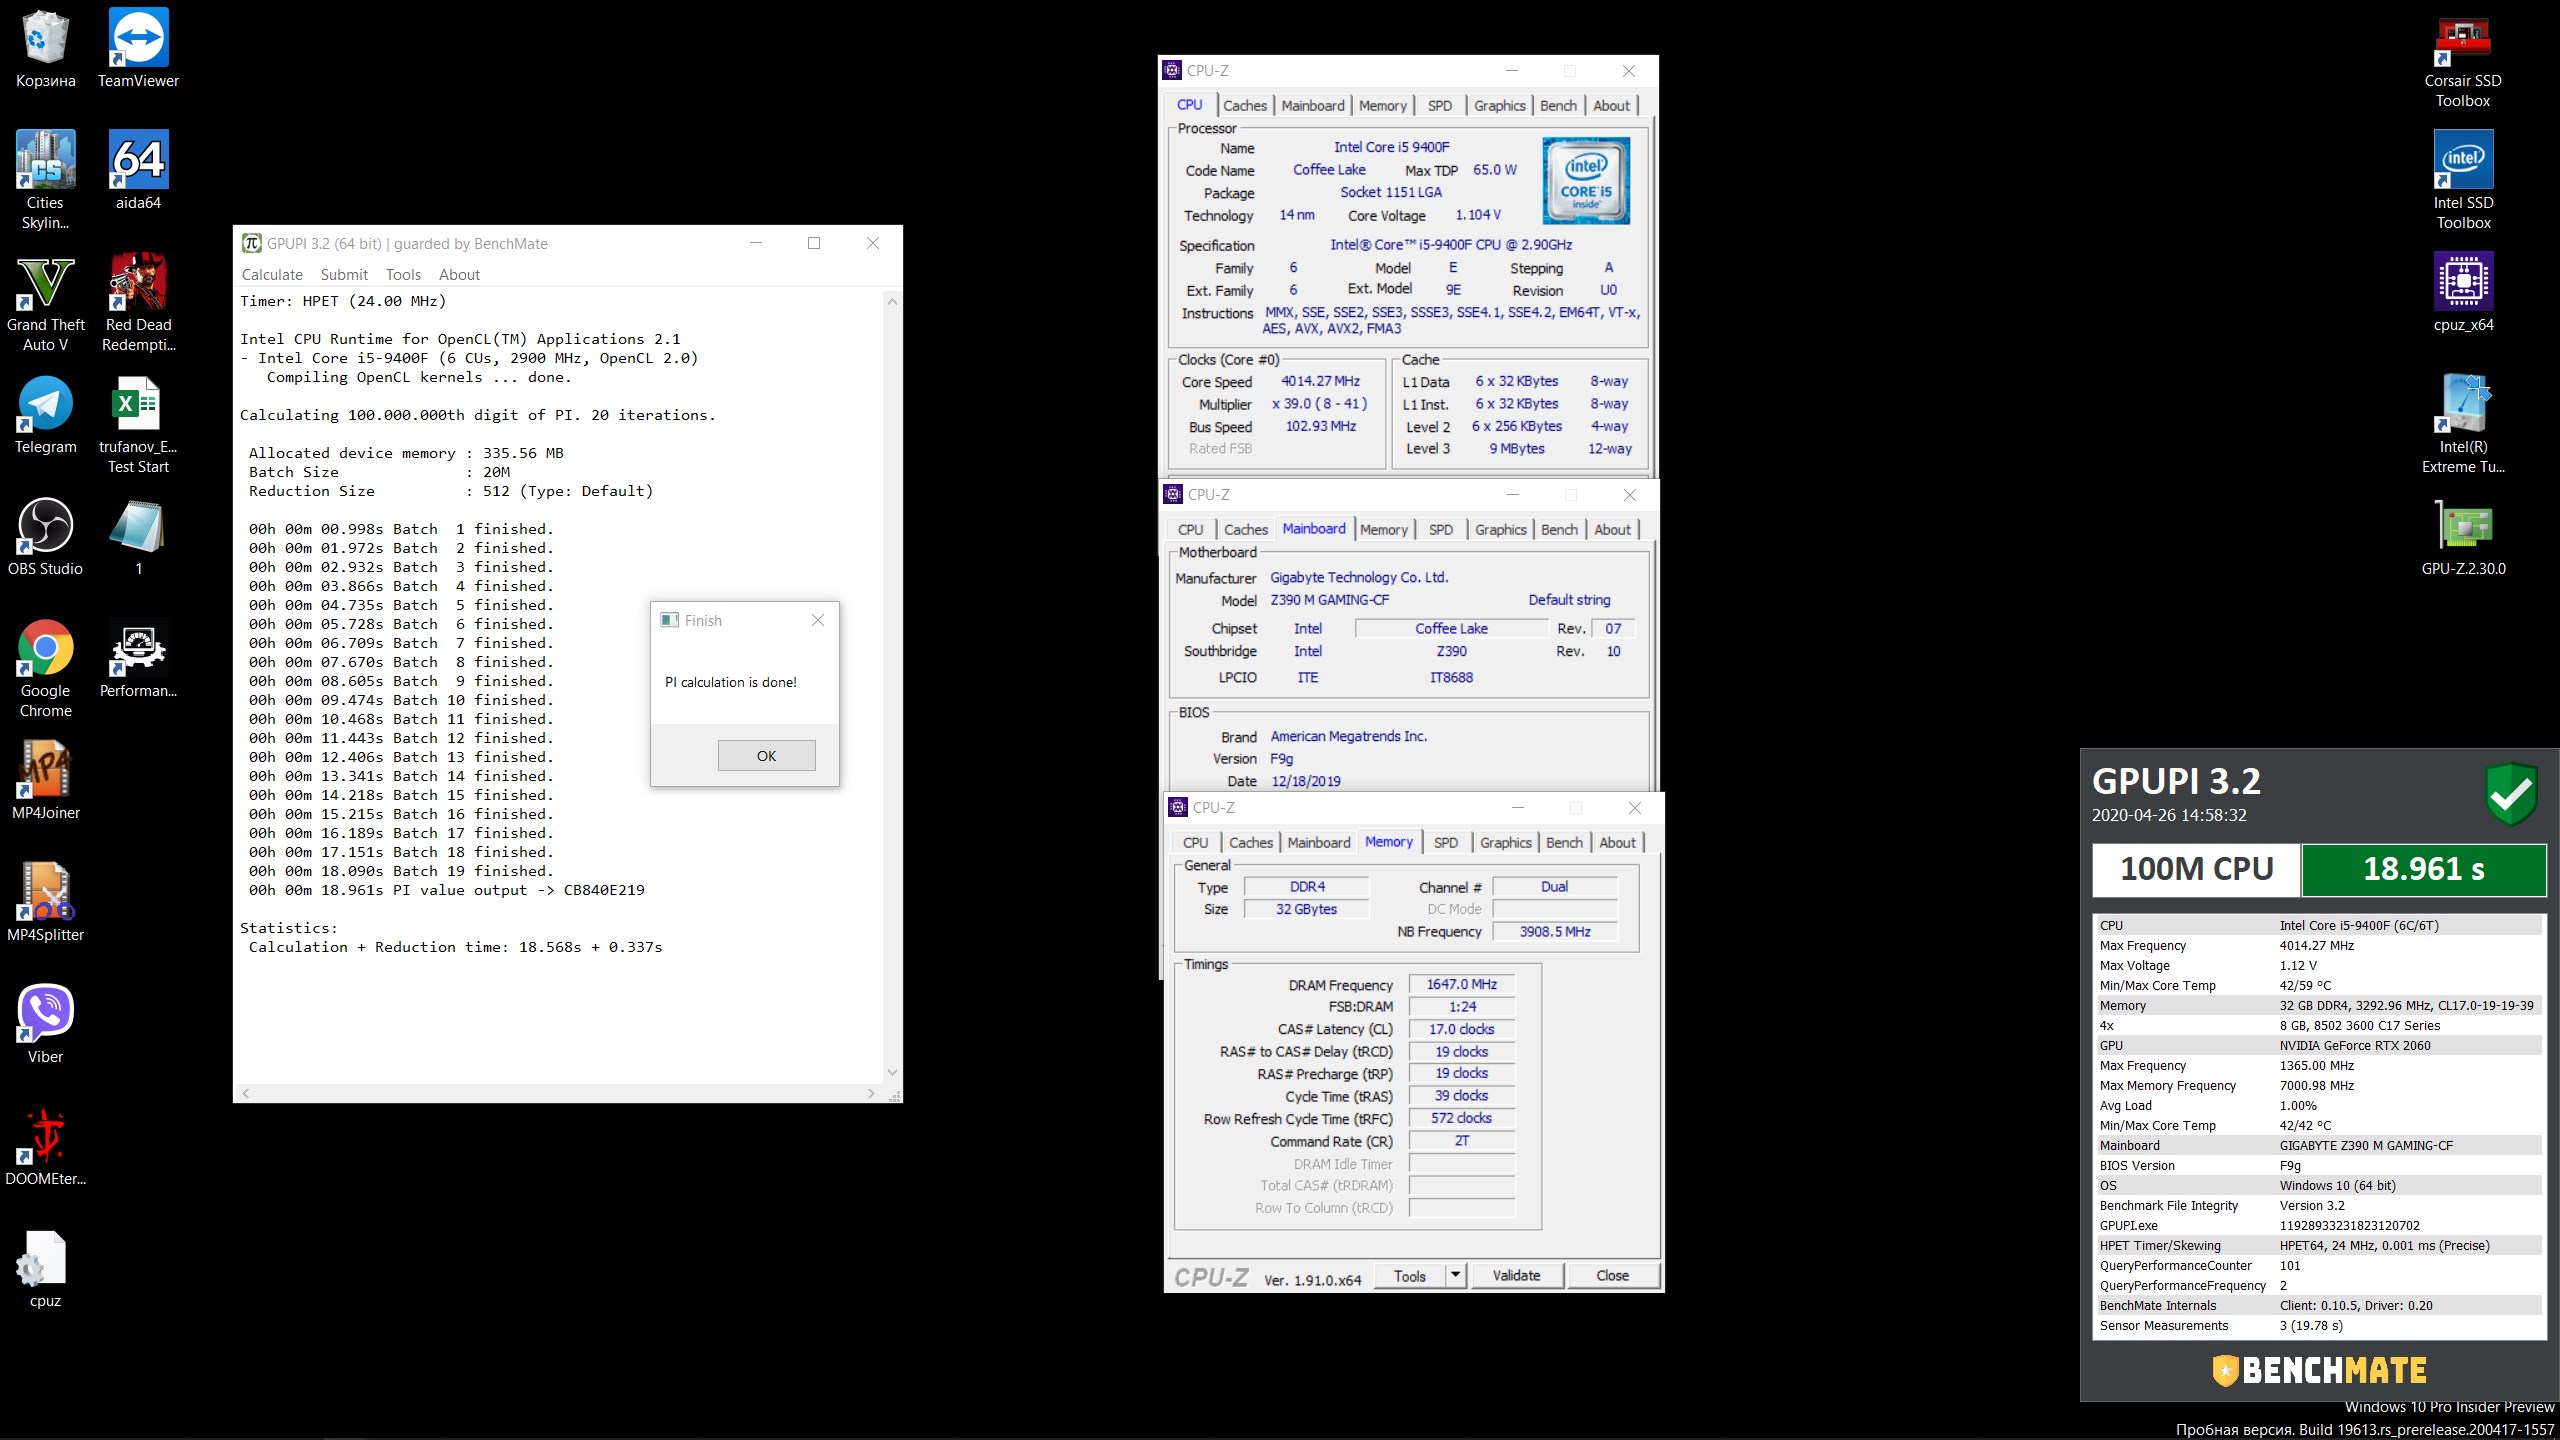Open the Tools menu in GPUPI
The height and width of the screenshot is (1440, 2560).
(403, 274)
